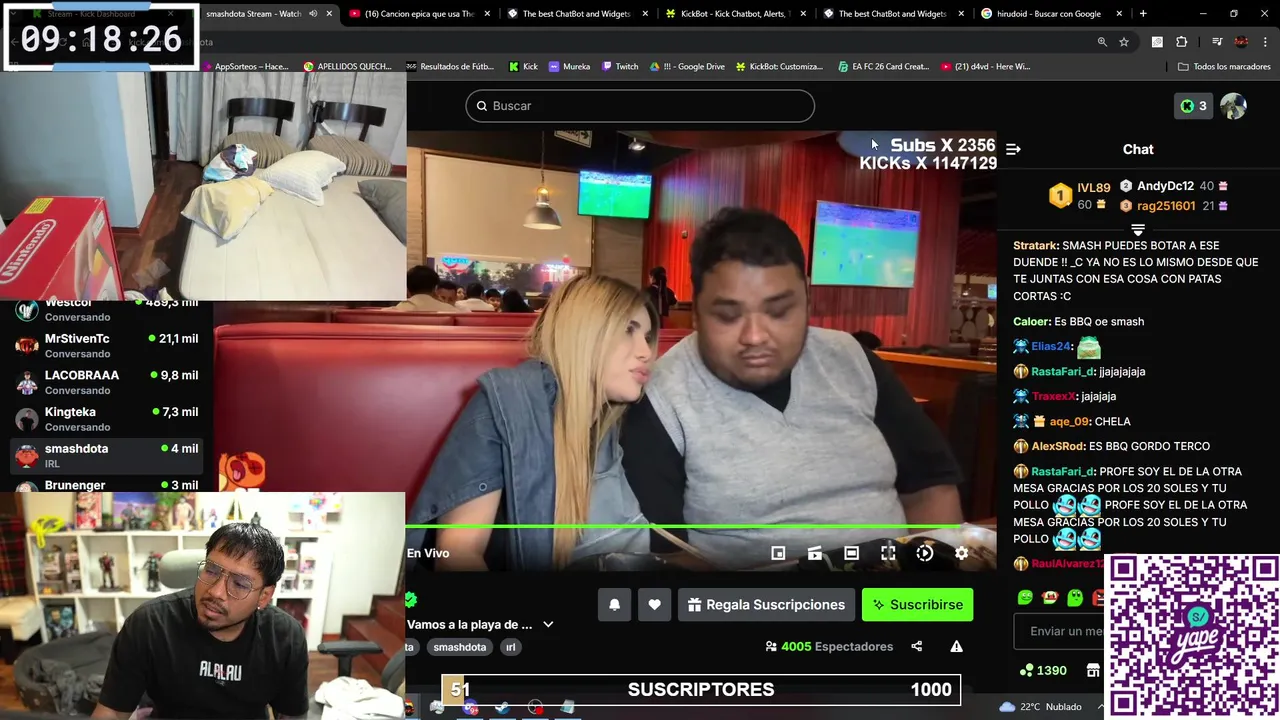Open the user profile avatar menu

pyautogui.click(x=1233, y=106)
